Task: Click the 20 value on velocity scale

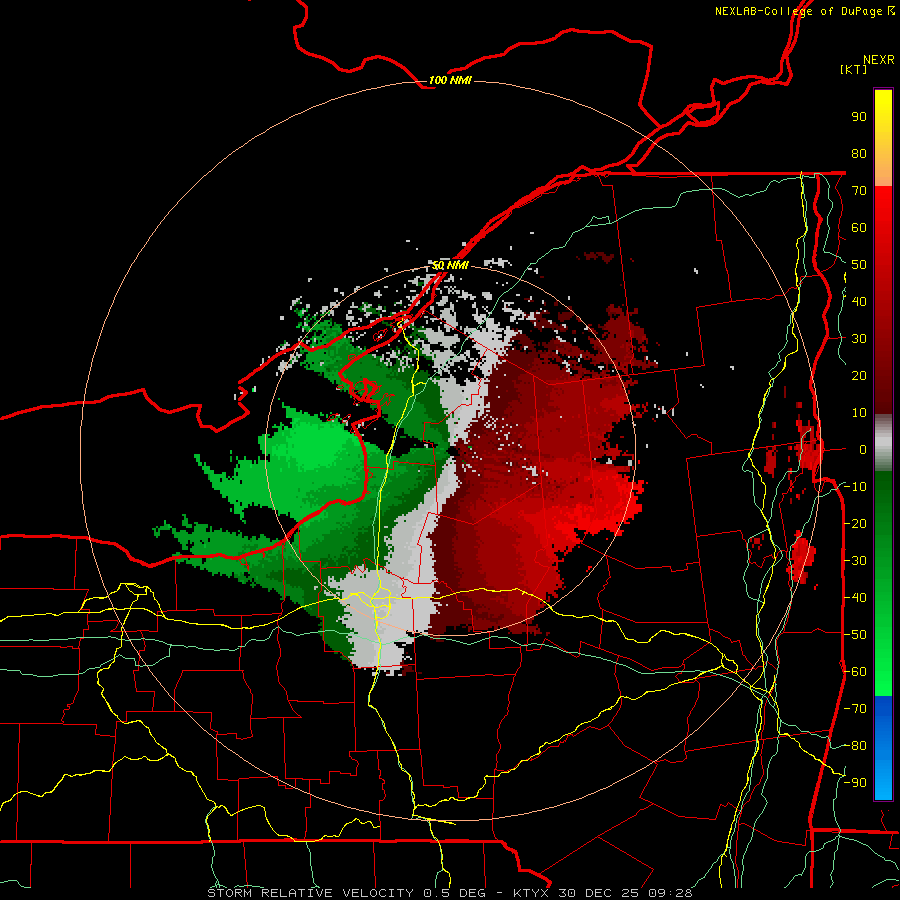Action: [859, 375]
